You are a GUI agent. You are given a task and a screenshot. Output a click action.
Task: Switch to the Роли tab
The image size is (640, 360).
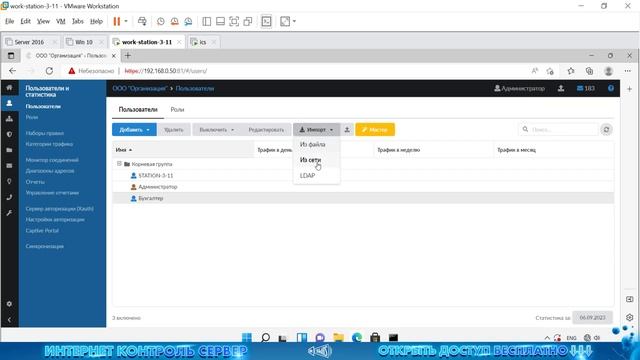pos(177,109)
